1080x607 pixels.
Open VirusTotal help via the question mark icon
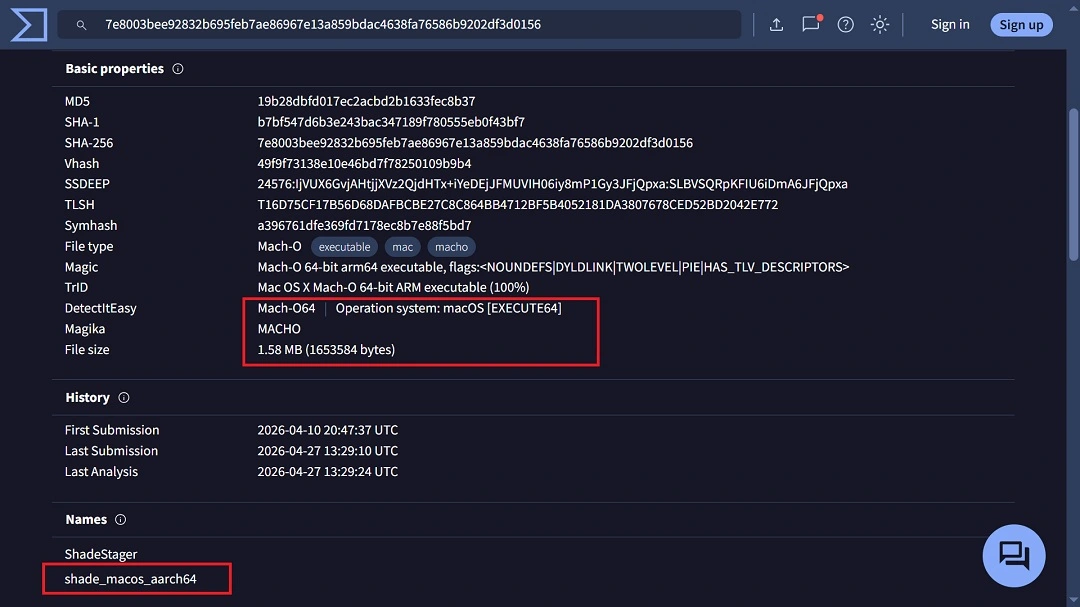tap(845, 24)
